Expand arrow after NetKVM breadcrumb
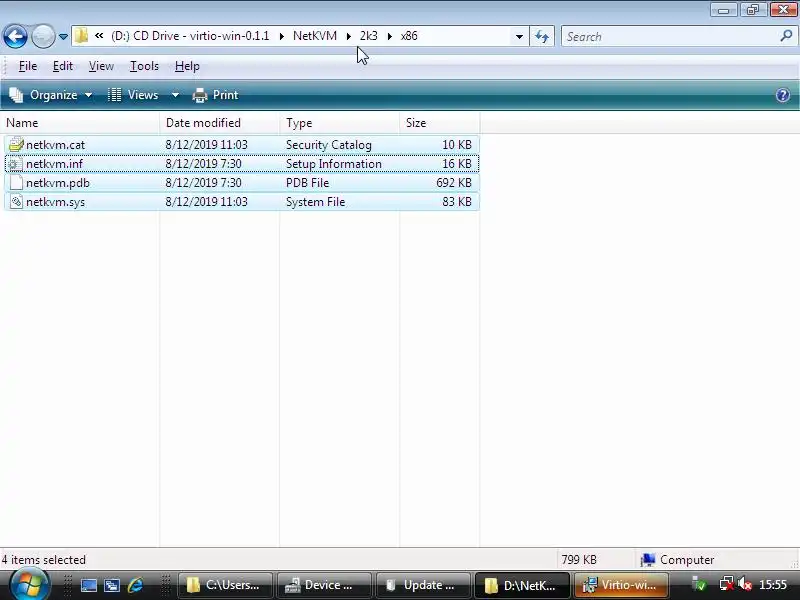800x600 pixels. tap(348, 36)
